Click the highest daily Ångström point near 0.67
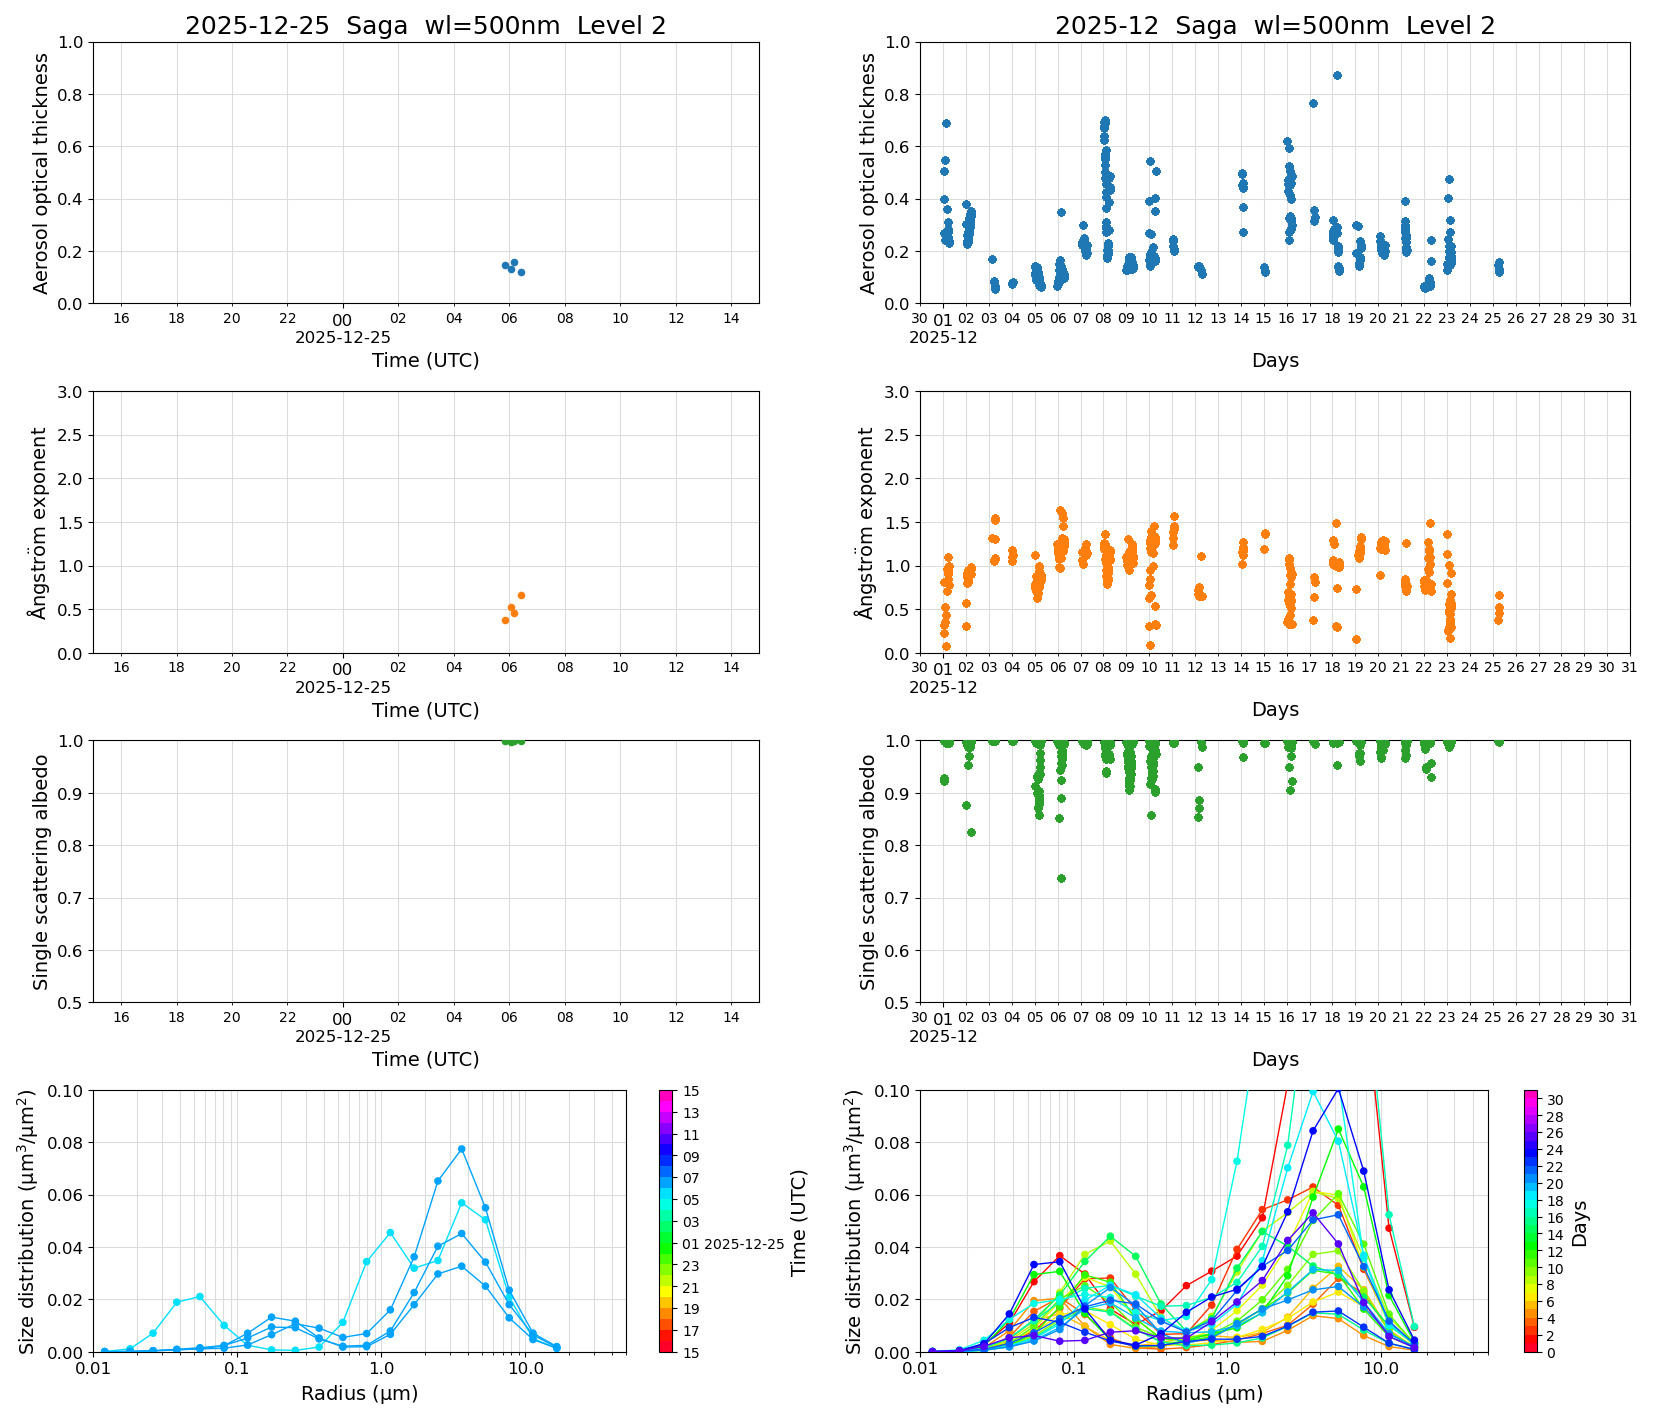Image resolution: width=1654 pixels, height=1420 pixels. 521,595
